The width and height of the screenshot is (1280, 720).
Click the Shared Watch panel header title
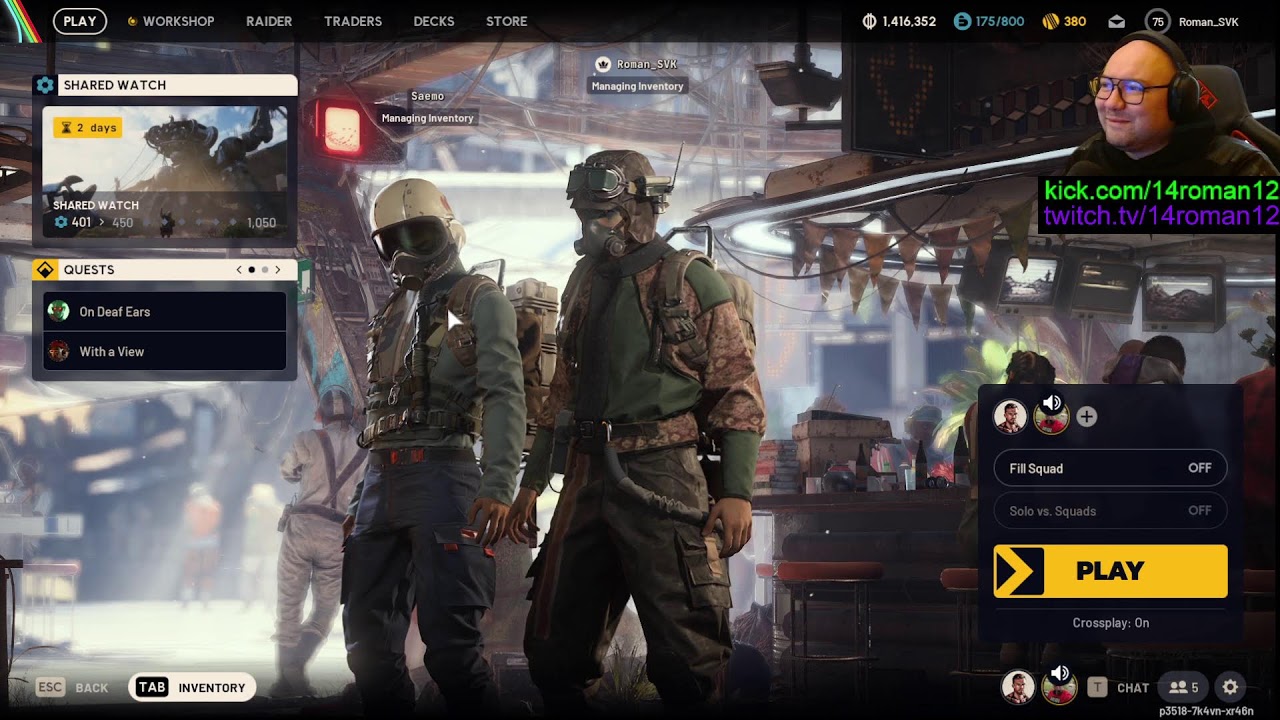115,85
